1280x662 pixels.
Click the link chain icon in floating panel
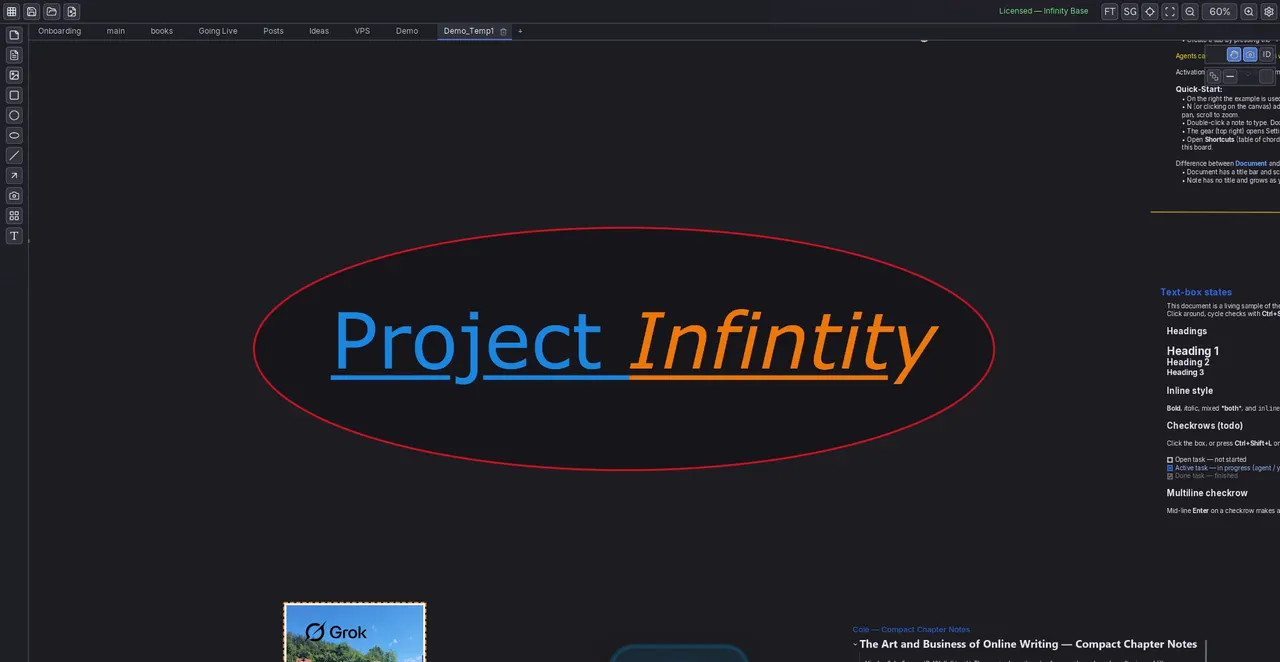(1214, 77)
